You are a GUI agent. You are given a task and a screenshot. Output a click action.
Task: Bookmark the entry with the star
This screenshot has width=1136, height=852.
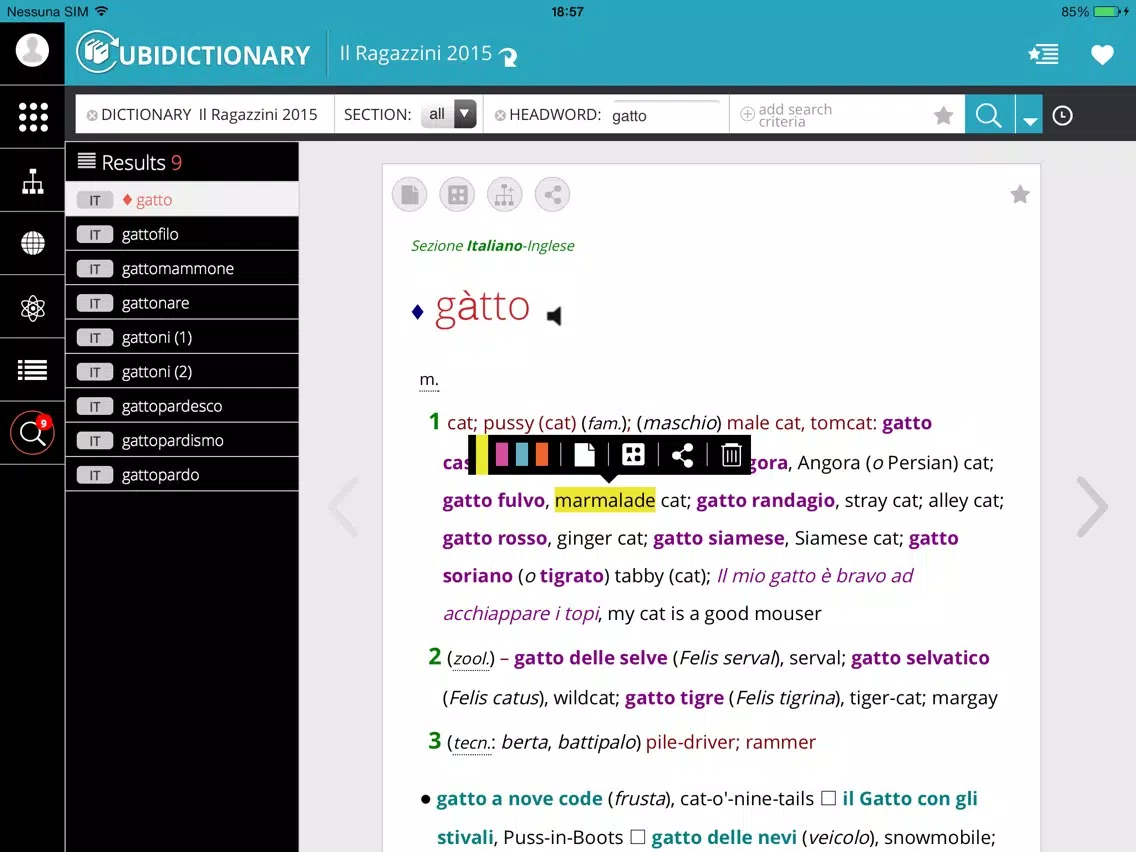tap(1020, 194)
